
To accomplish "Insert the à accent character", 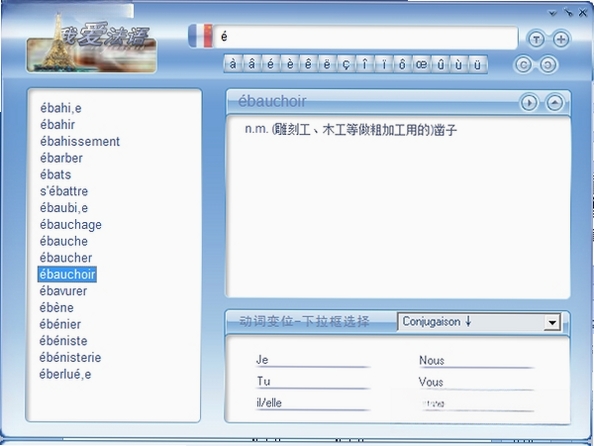I will tap(233, 64).
